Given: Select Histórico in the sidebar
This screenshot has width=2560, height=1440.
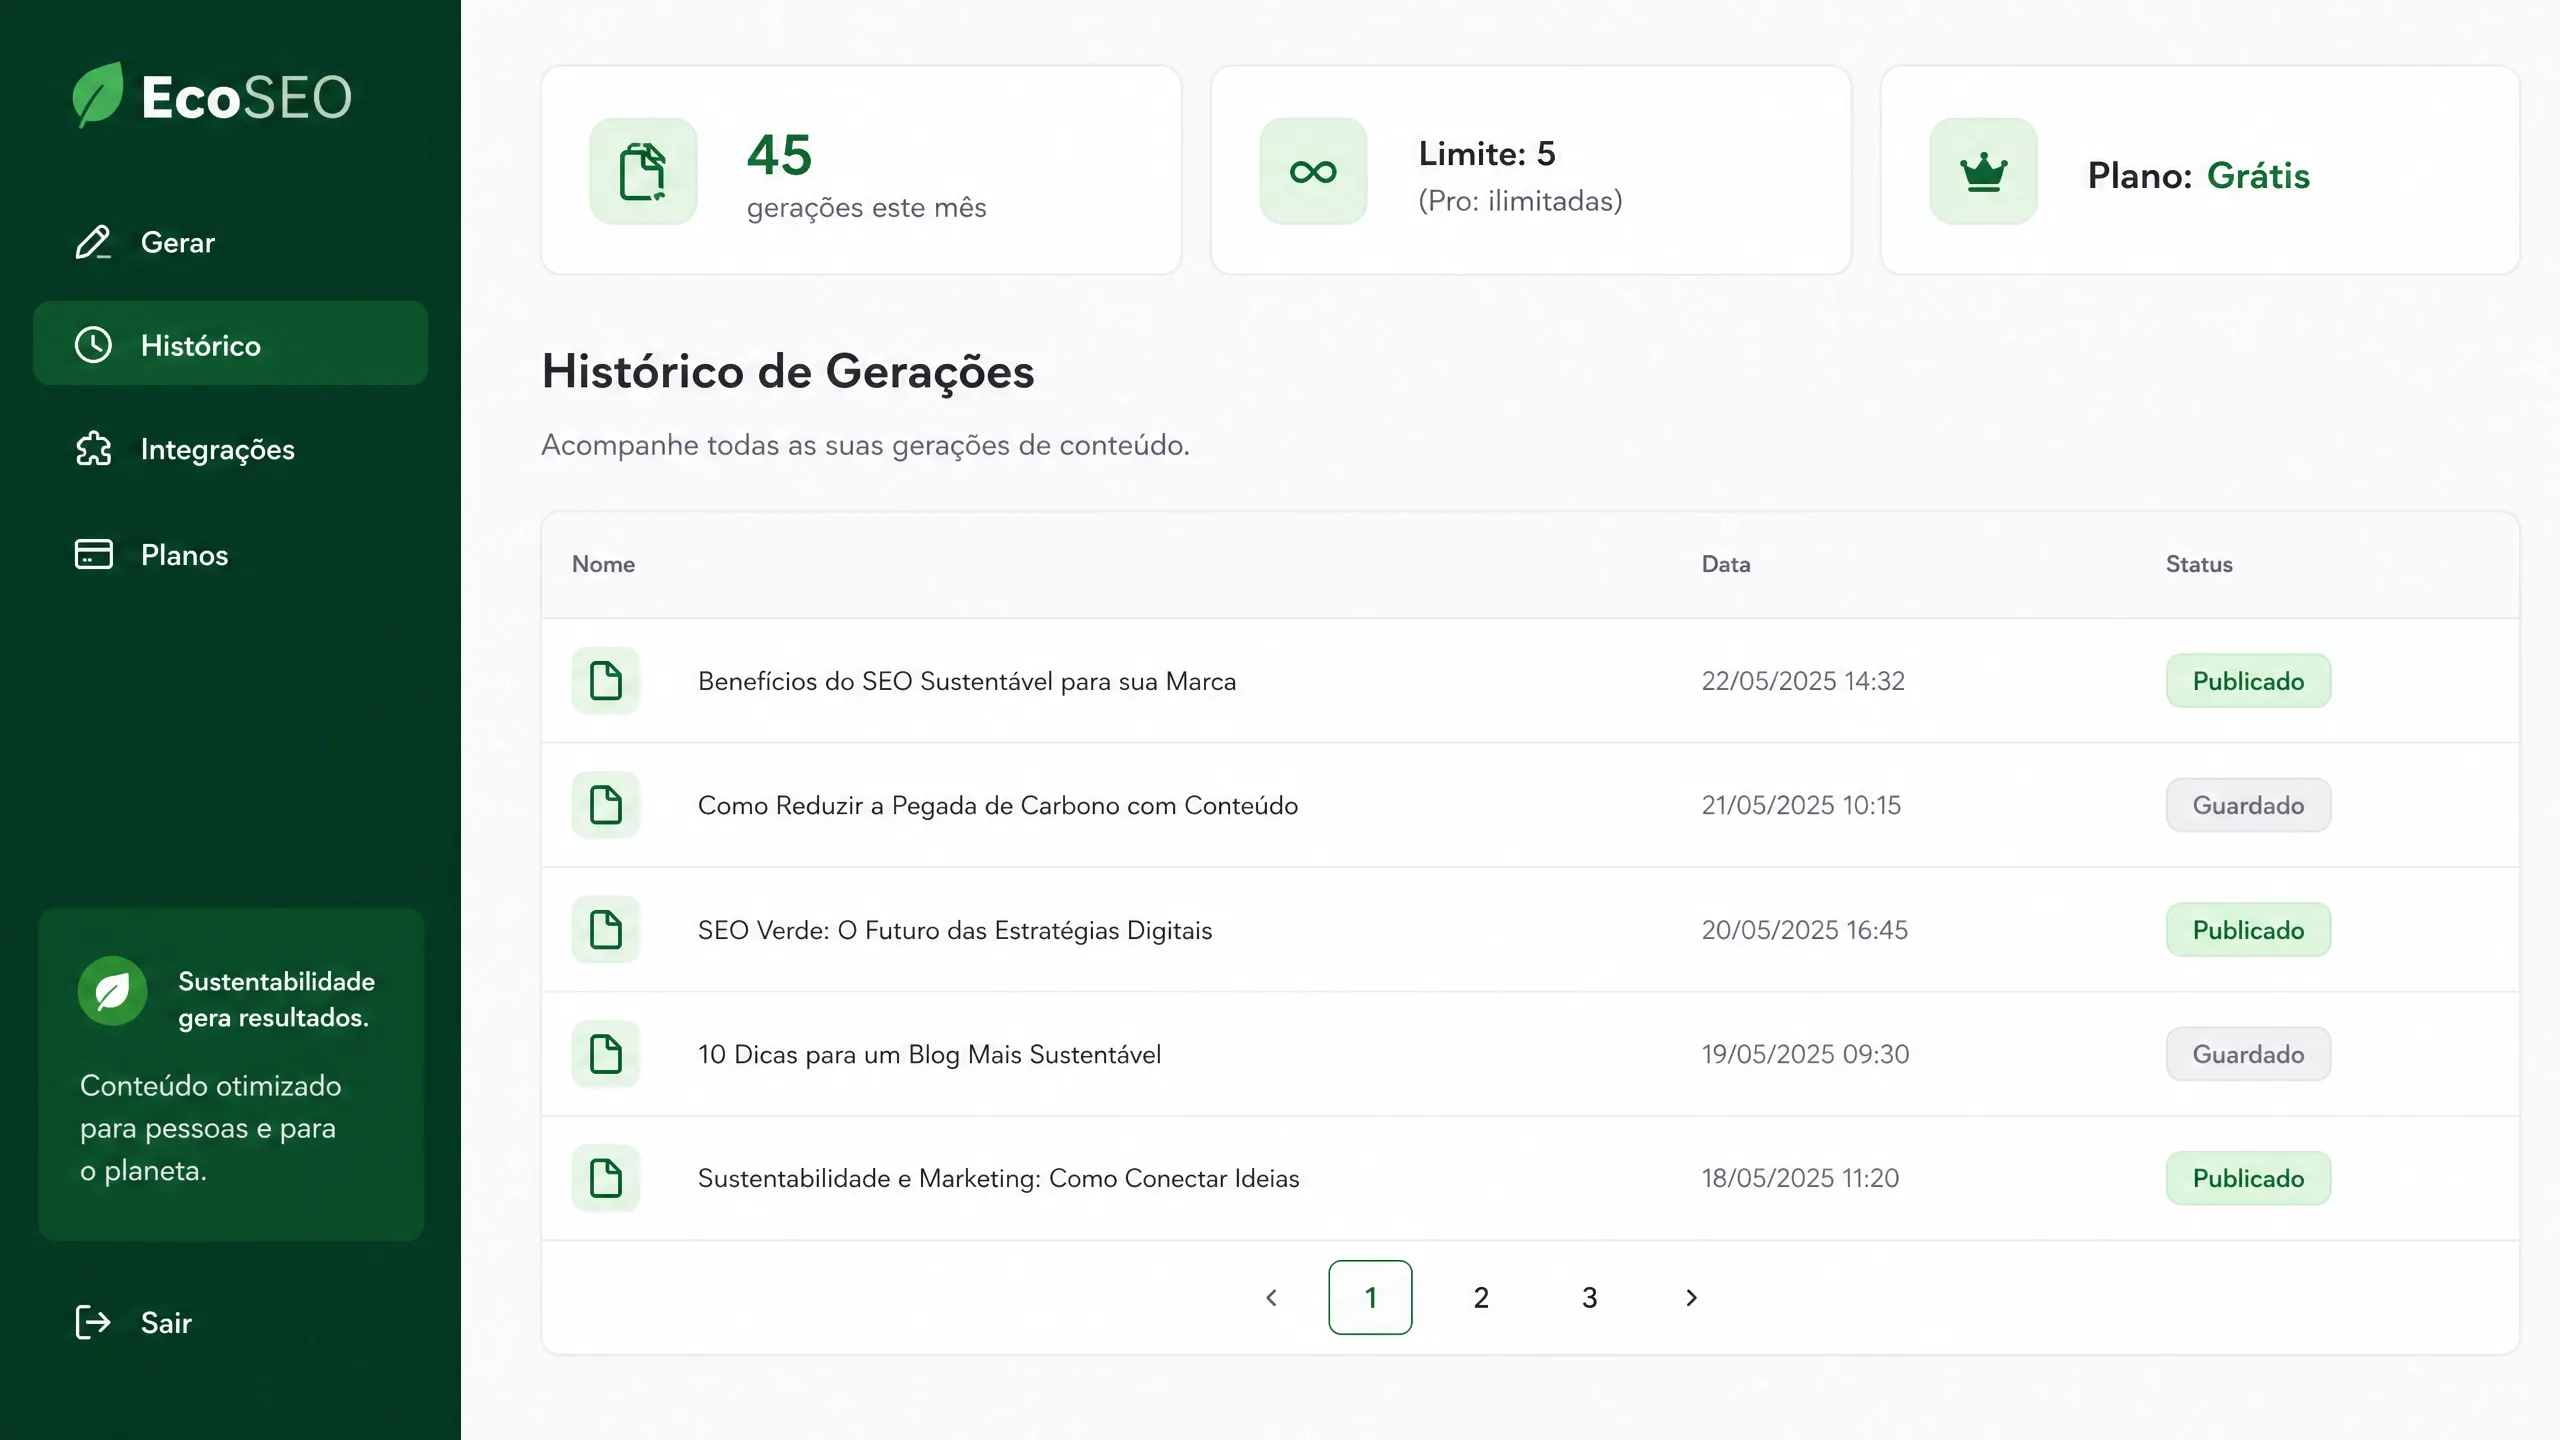Looking at the screenshot, I should point(230,343).
